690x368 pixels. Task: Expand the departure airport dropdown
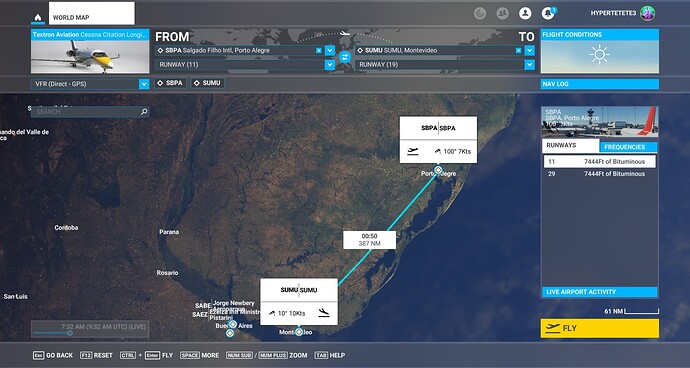330,51
